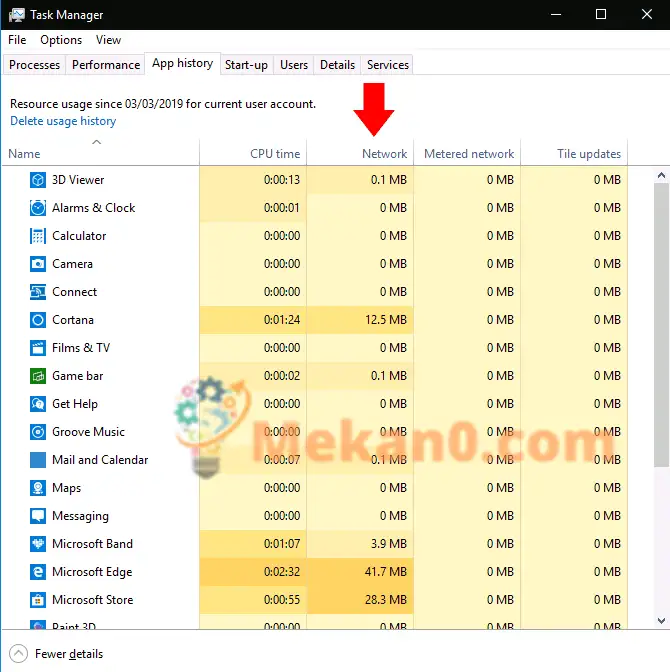The width and height of the screenshot is (670, 672).
Task: Click the Cortana app icon
Action: (x=38, y=320)
